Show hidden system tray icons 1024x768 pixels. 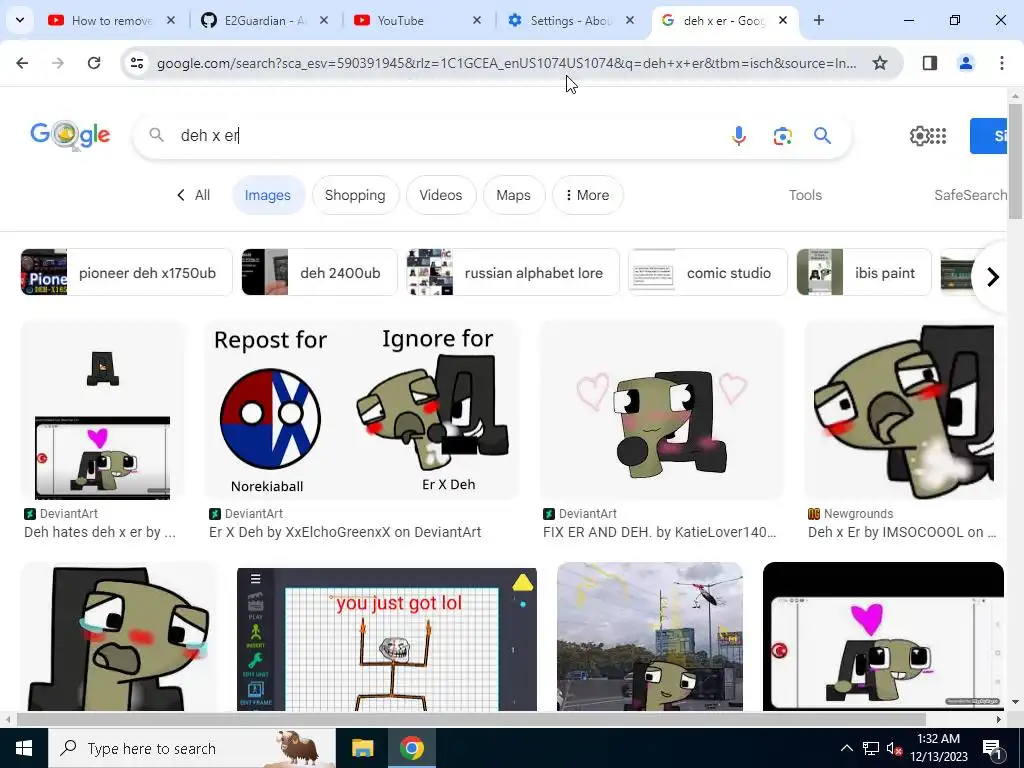point(846,748)
